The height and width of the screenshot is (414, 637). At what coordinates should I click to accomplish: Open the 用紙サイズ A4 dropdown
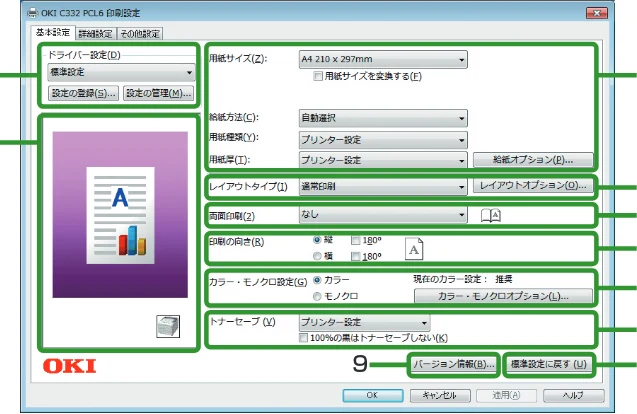tap(383, 59)
